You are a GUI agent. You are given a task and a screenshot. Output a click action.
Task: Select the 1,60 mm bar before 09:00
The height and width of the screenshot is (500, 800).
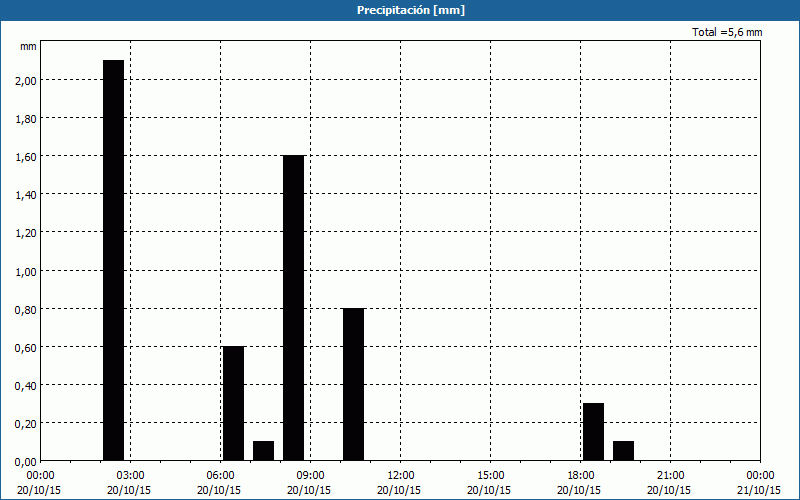point(293,308)
